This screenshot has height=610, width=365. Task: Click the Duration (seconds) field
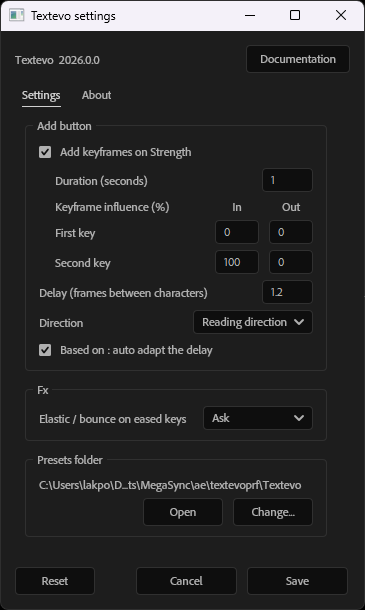[x=287, y=180]
